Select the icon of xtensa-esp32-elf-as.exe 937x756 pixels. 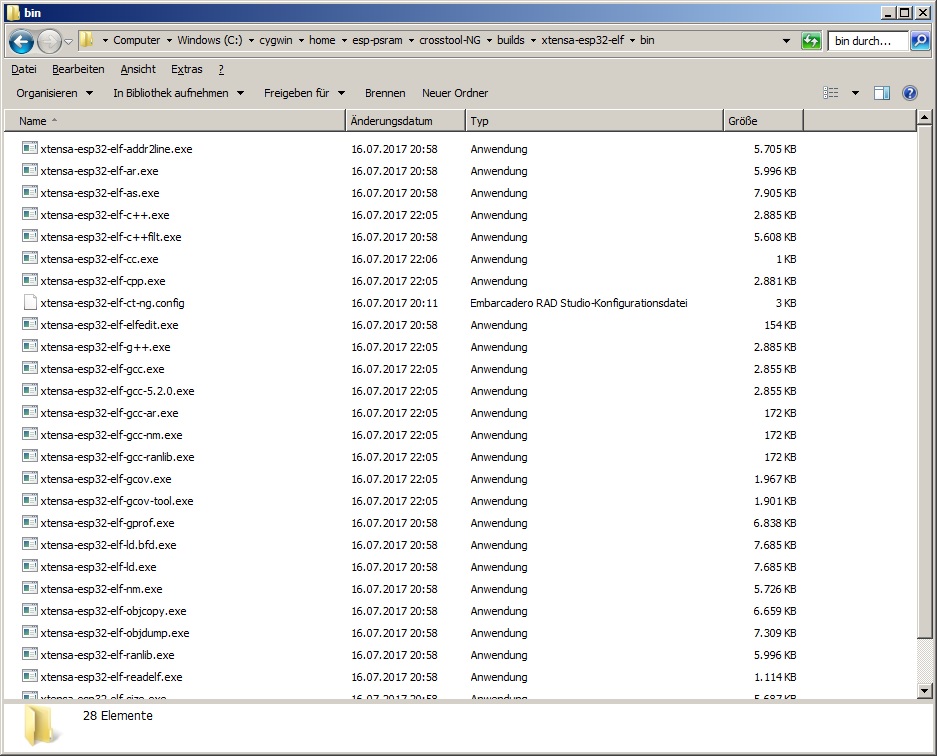[x=30, y=192]
